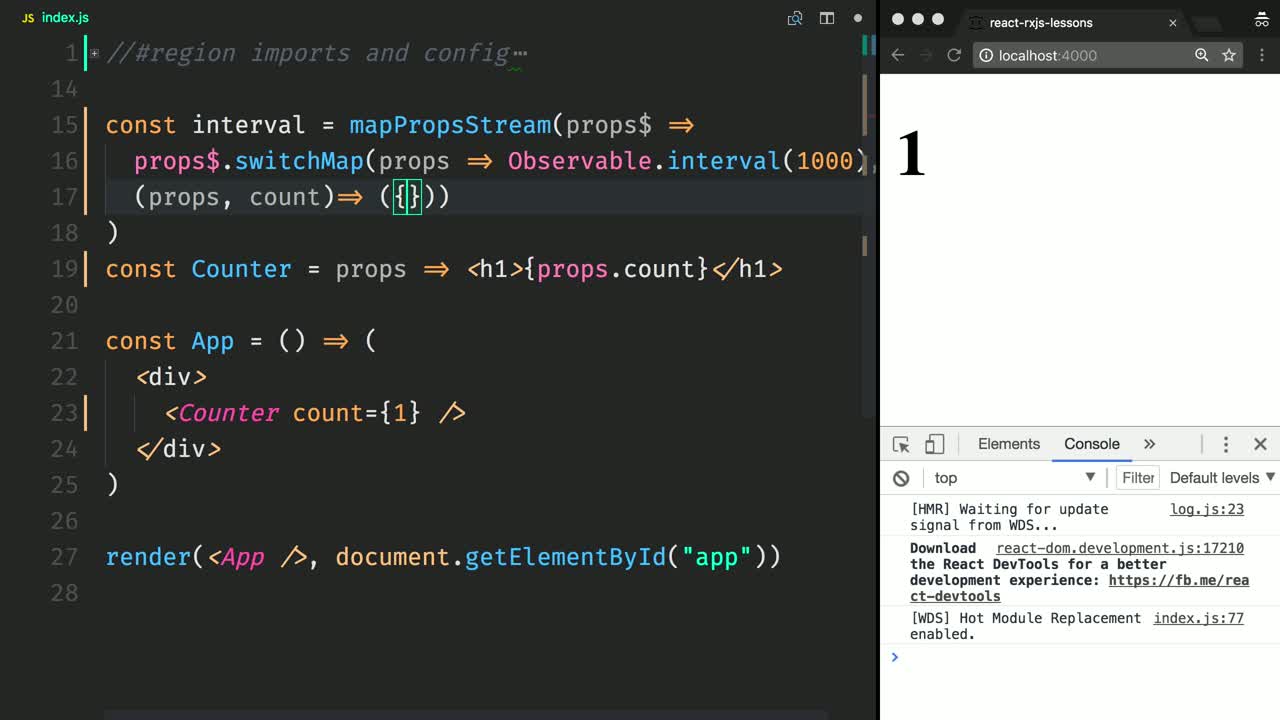The image size is (1280, 720).
Task: Switch to the Elements tab
Action: coord(1008,444)
